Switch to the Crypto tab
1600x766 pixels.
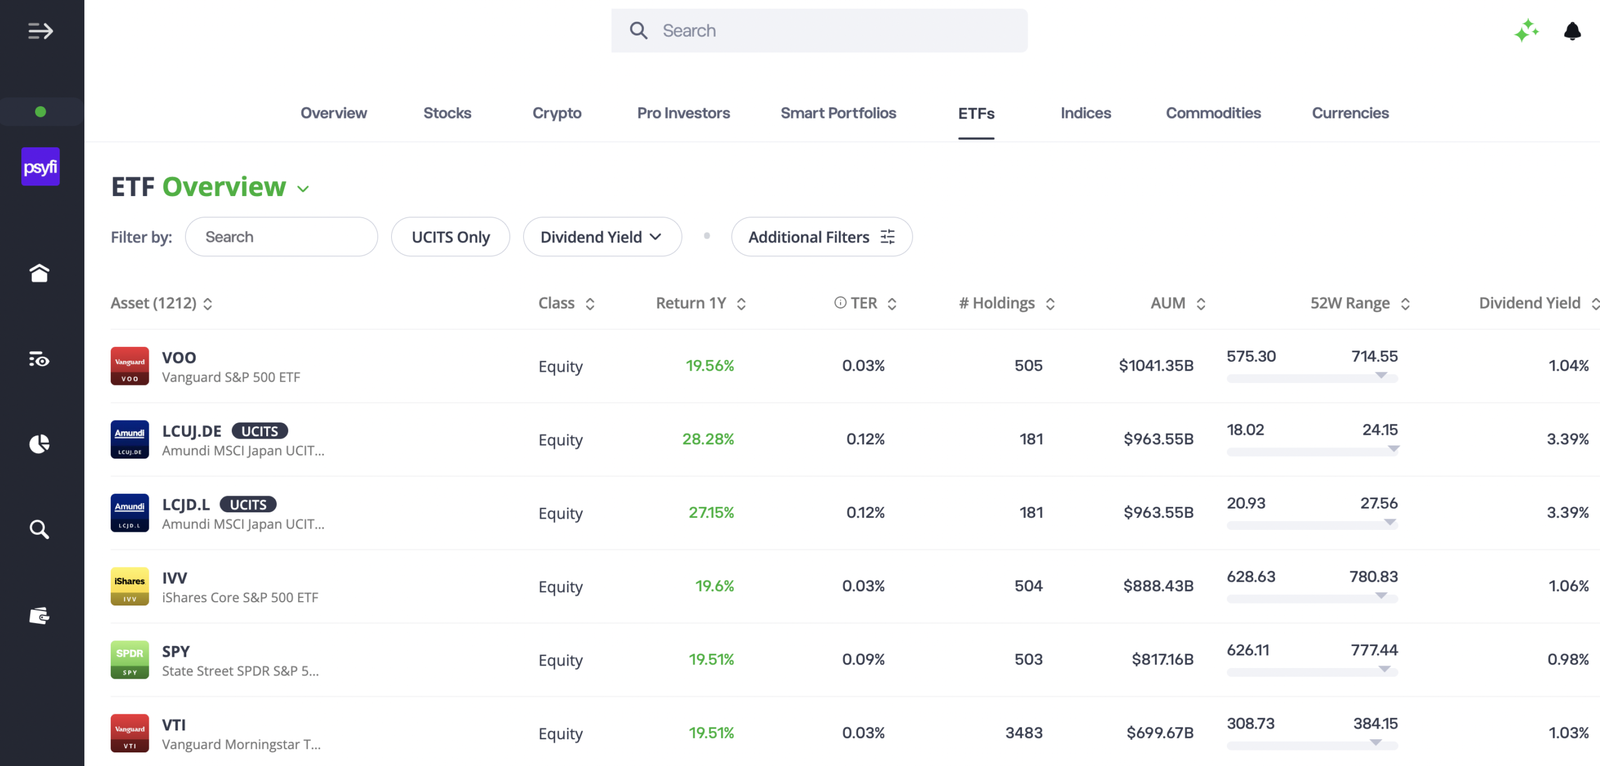point(557,113)
